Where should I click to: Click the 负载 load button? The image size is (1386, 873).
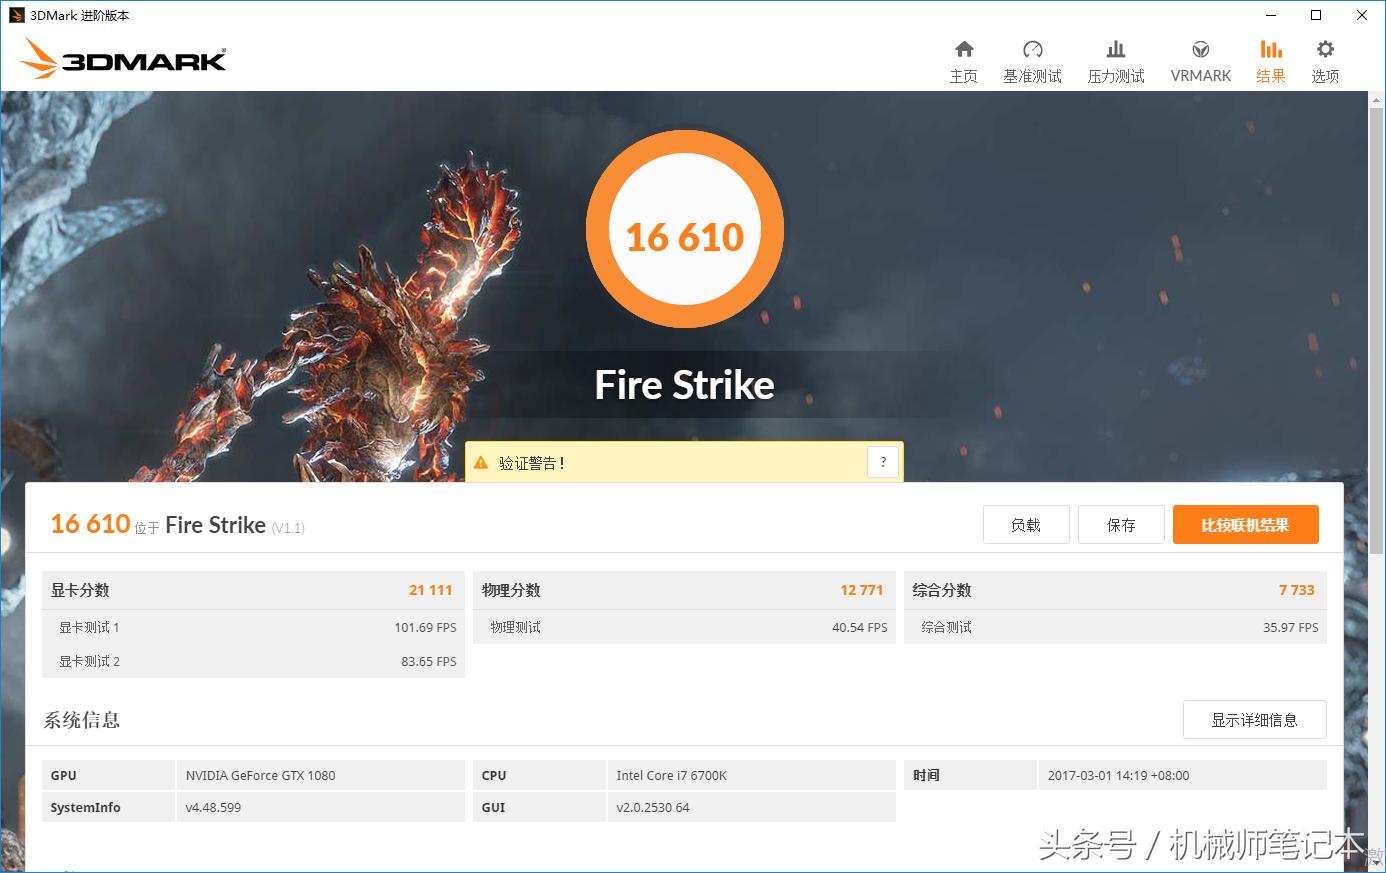click(1026, 524)
